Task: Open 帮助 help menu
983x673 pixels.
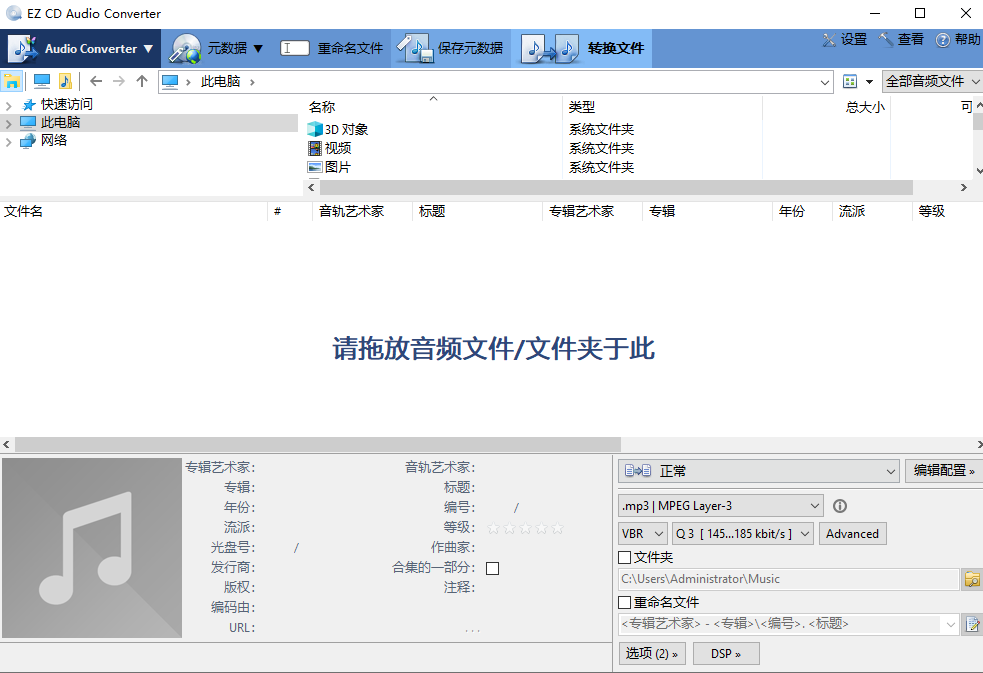Action: pyautogui.click(x=958, y=39)
